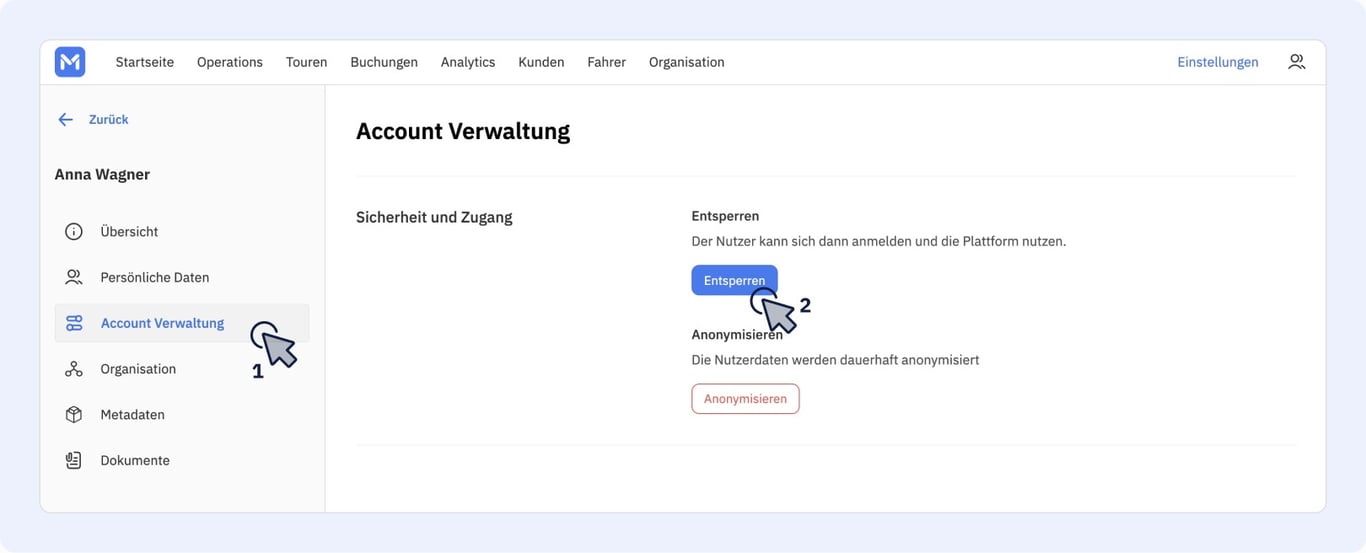Screen dimensions: 1366x553
Task: Click the Anna Wagner name
Action: point(102,174)
